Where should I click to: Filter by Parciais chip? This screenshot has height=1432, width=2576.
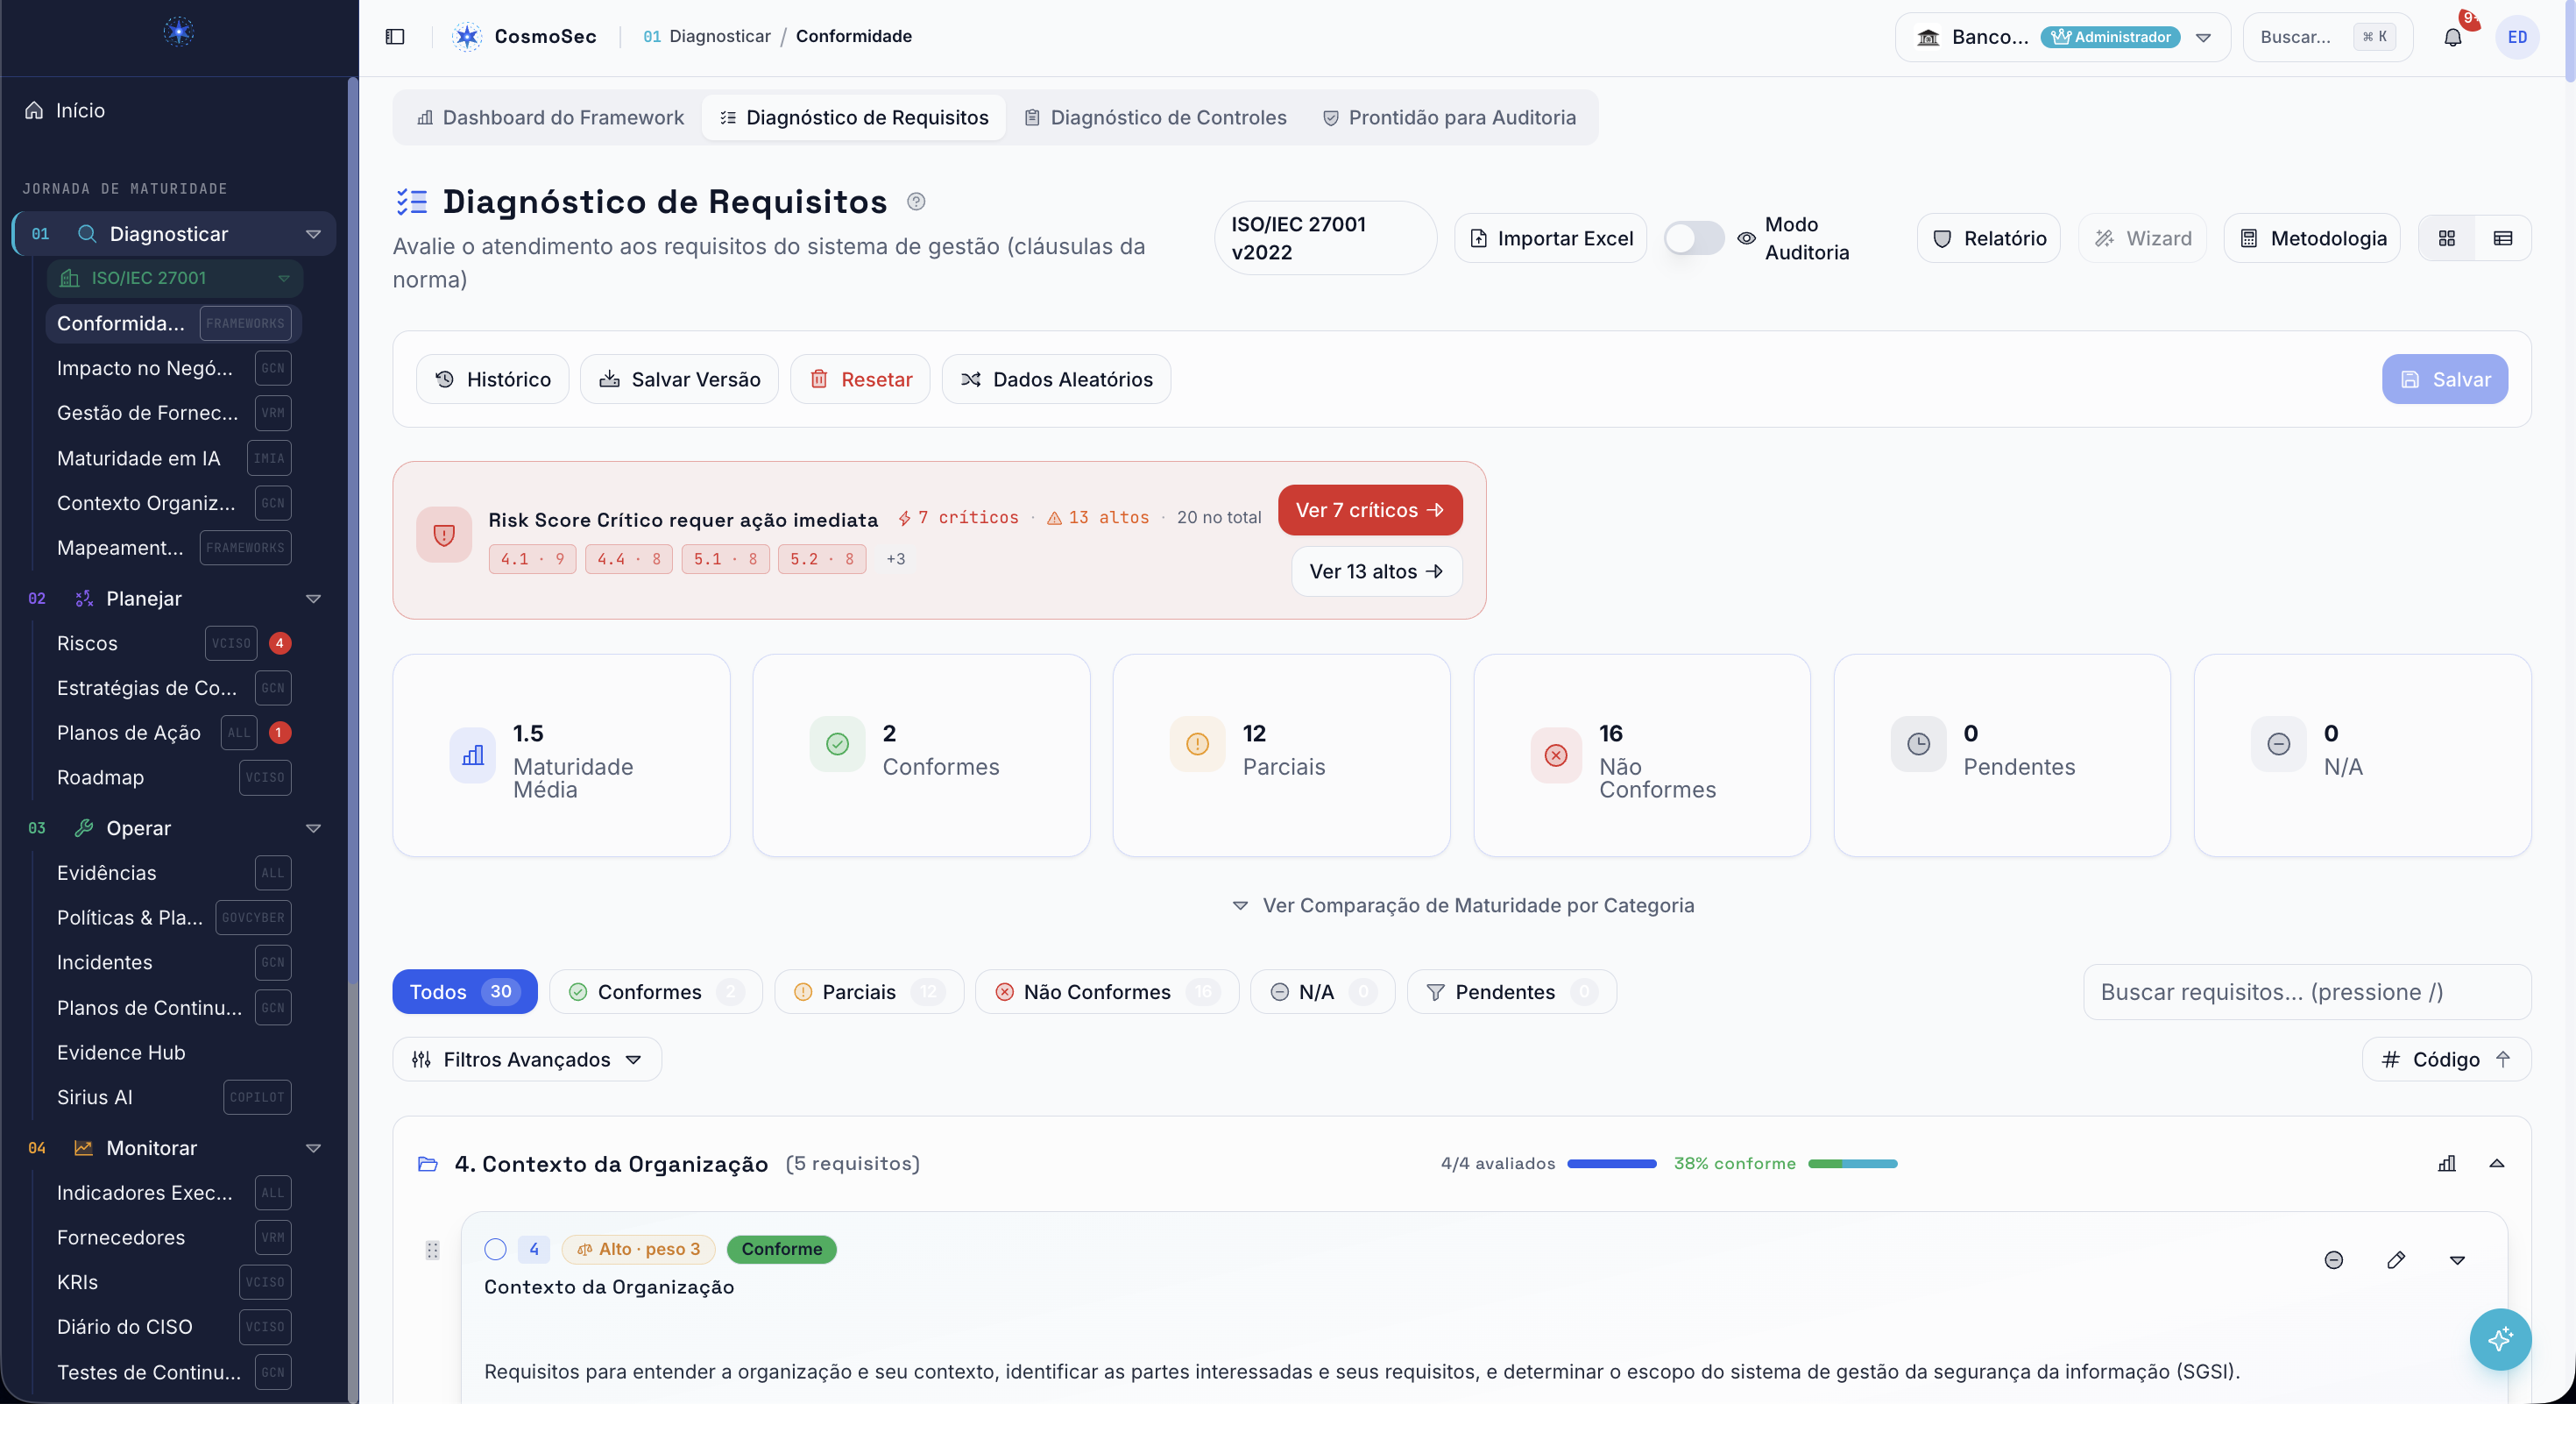click(869, 992)
